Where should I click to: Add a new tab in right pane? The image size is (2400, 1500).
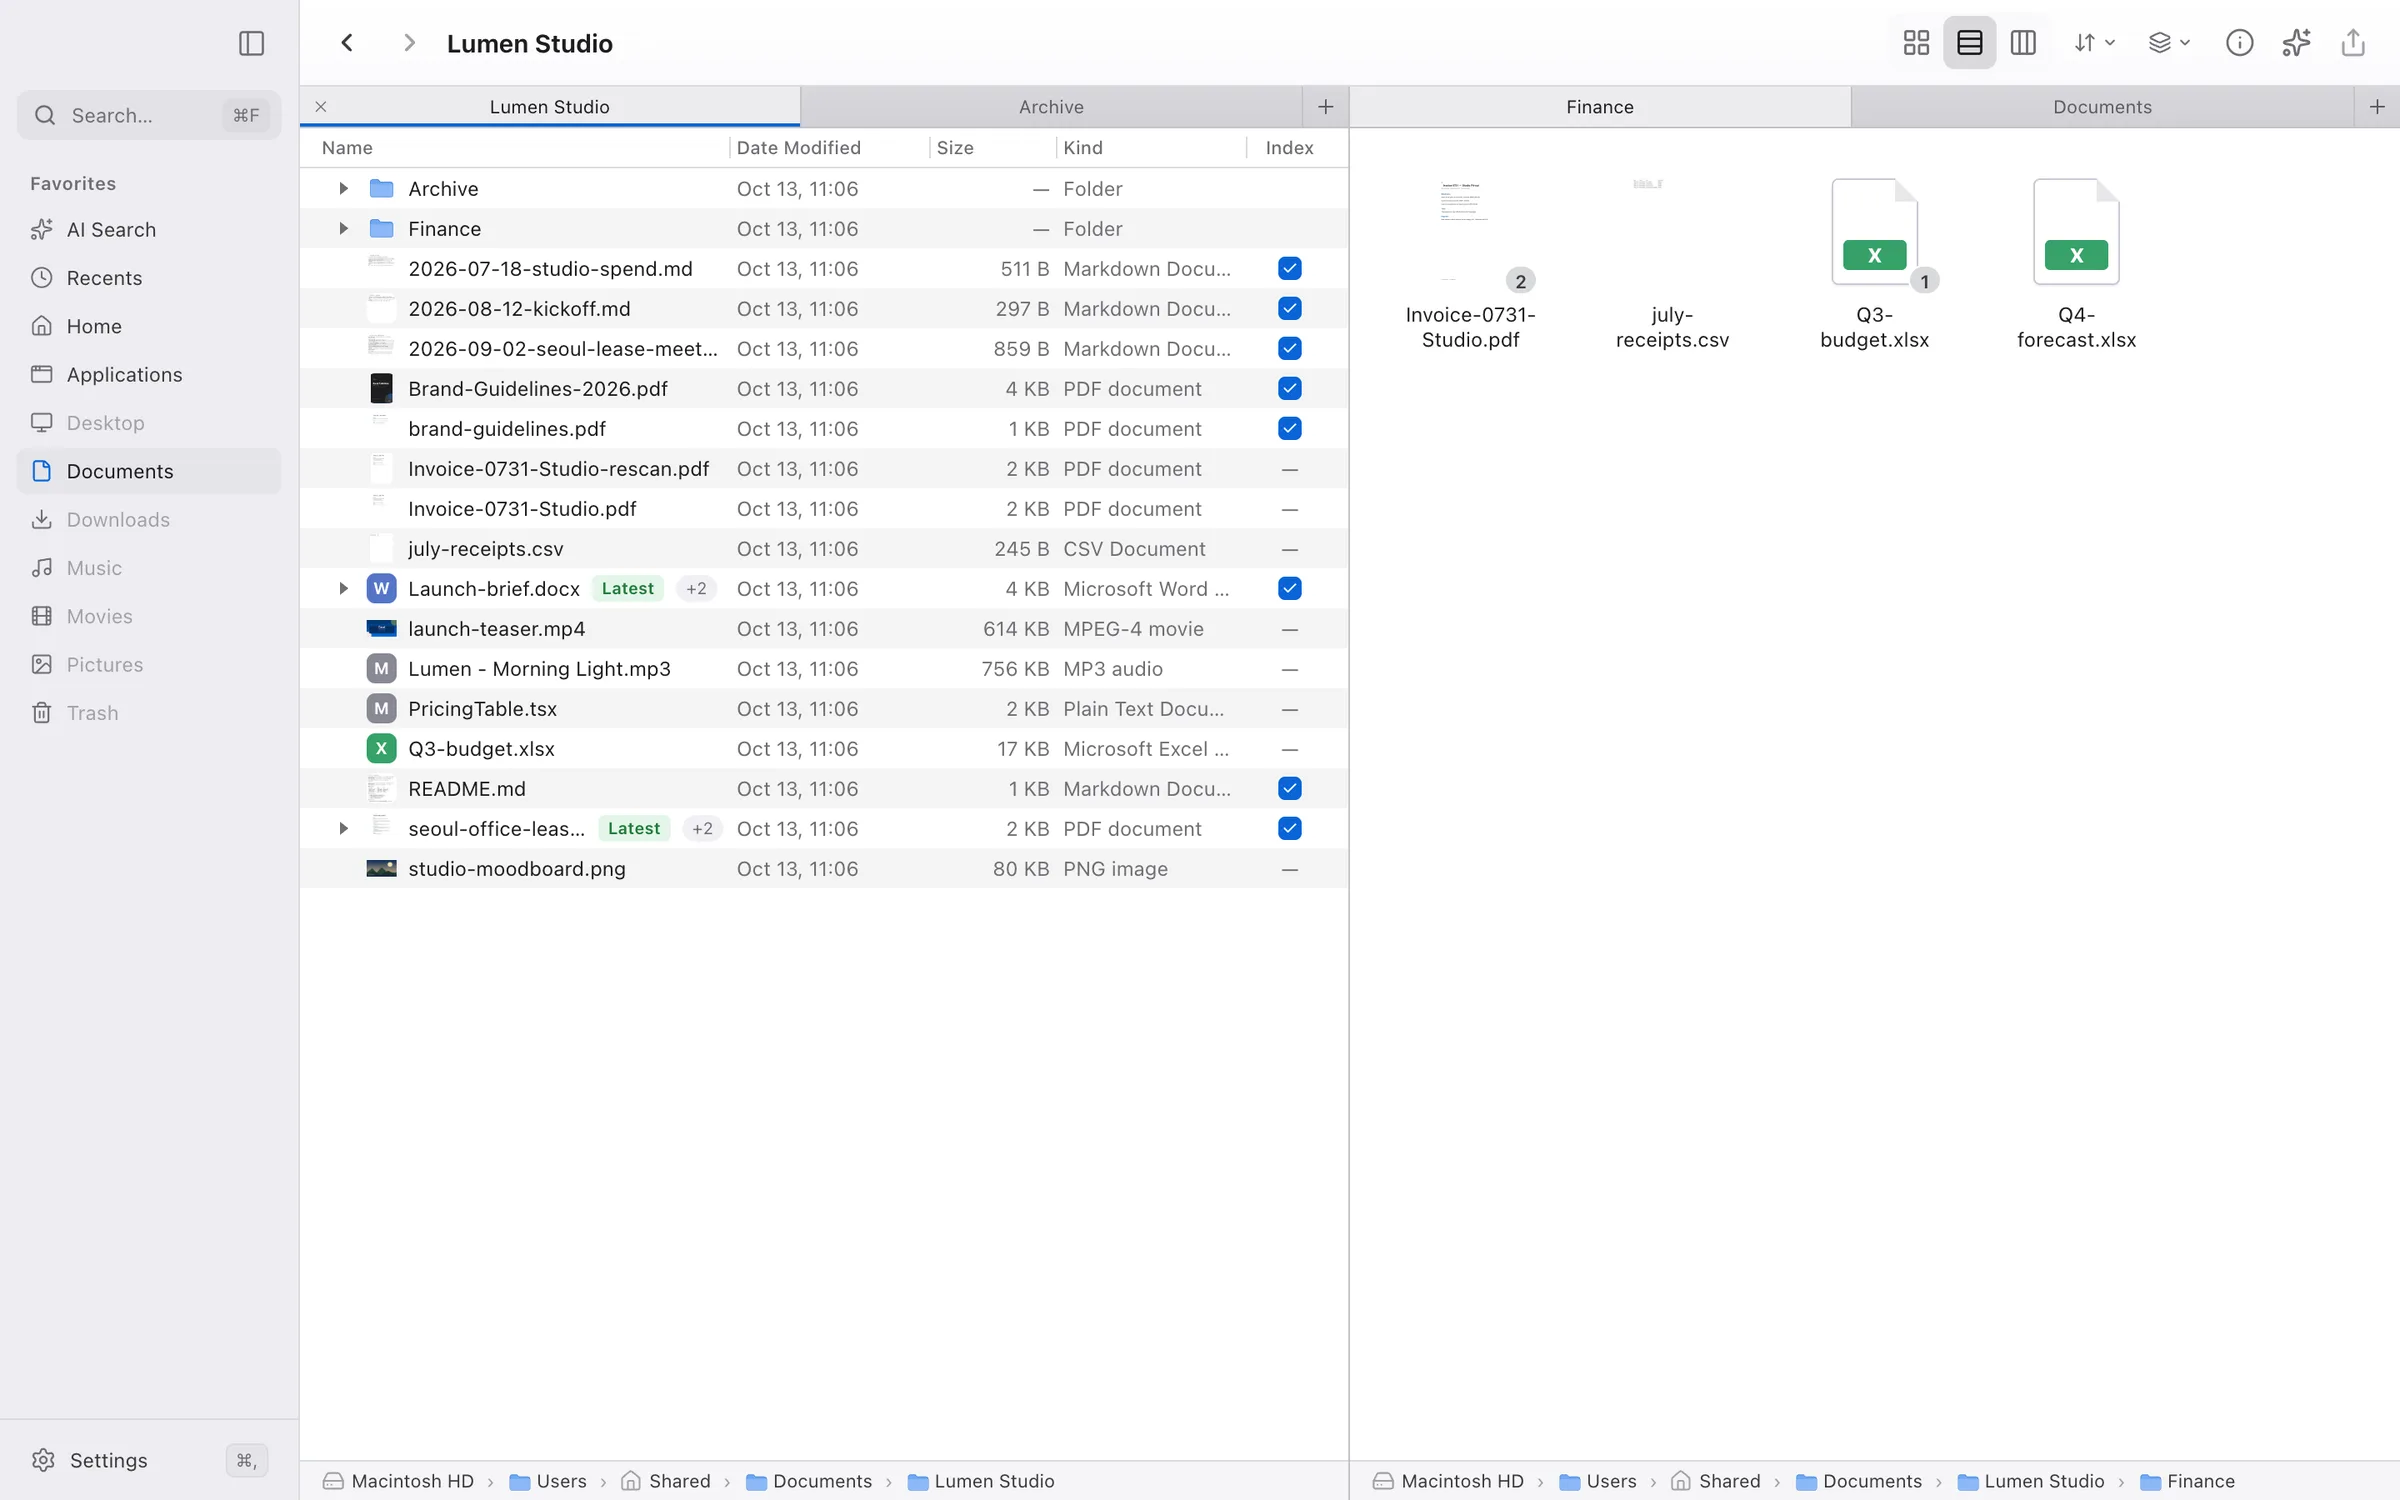click(2377, 107)
